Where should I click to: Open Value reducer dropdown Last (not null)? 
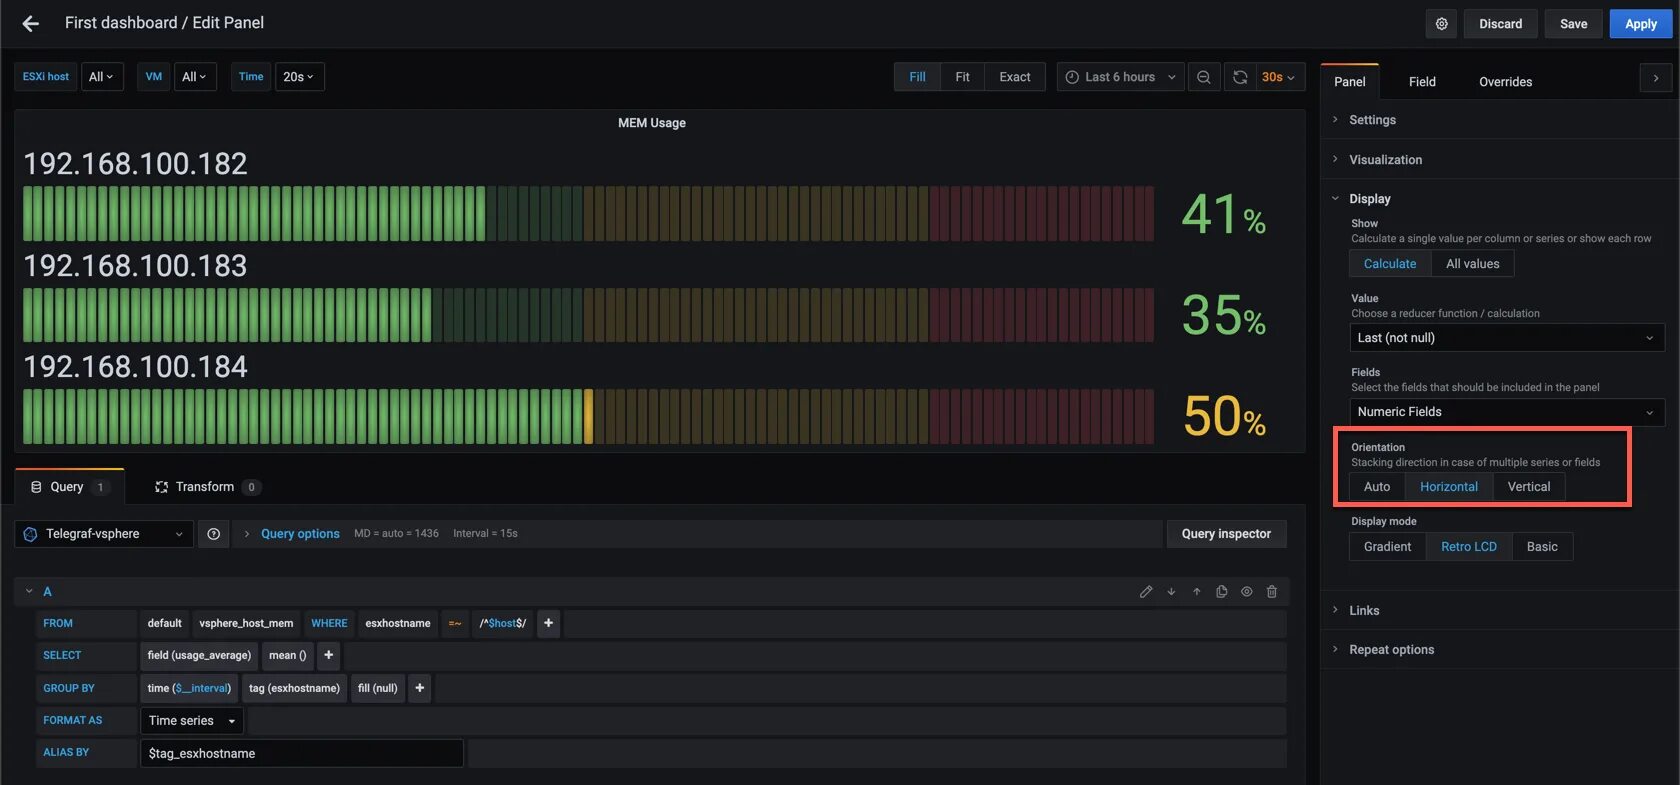tap(1506, 338)
